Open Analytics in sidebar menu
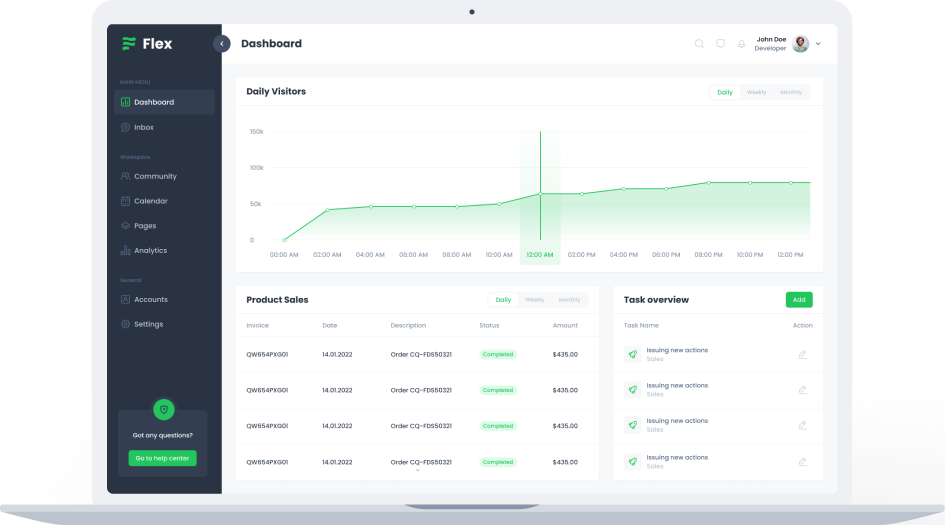Viewport: 945px width, 525px height. pos(150,250)
